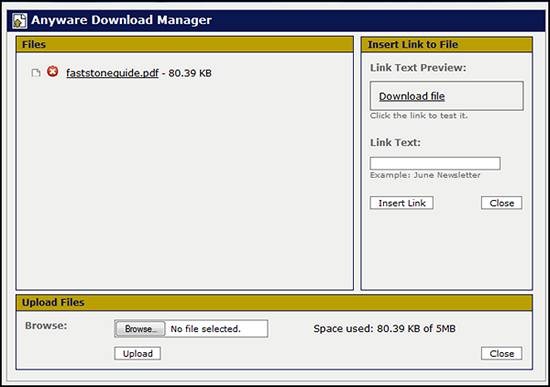Click the Example: June Newsletter hint

(425, 175)
